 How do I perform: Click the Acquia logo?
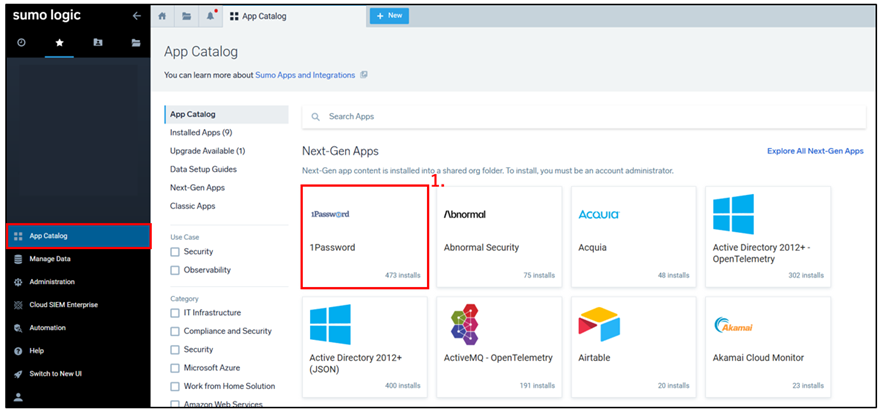(599, 214)
